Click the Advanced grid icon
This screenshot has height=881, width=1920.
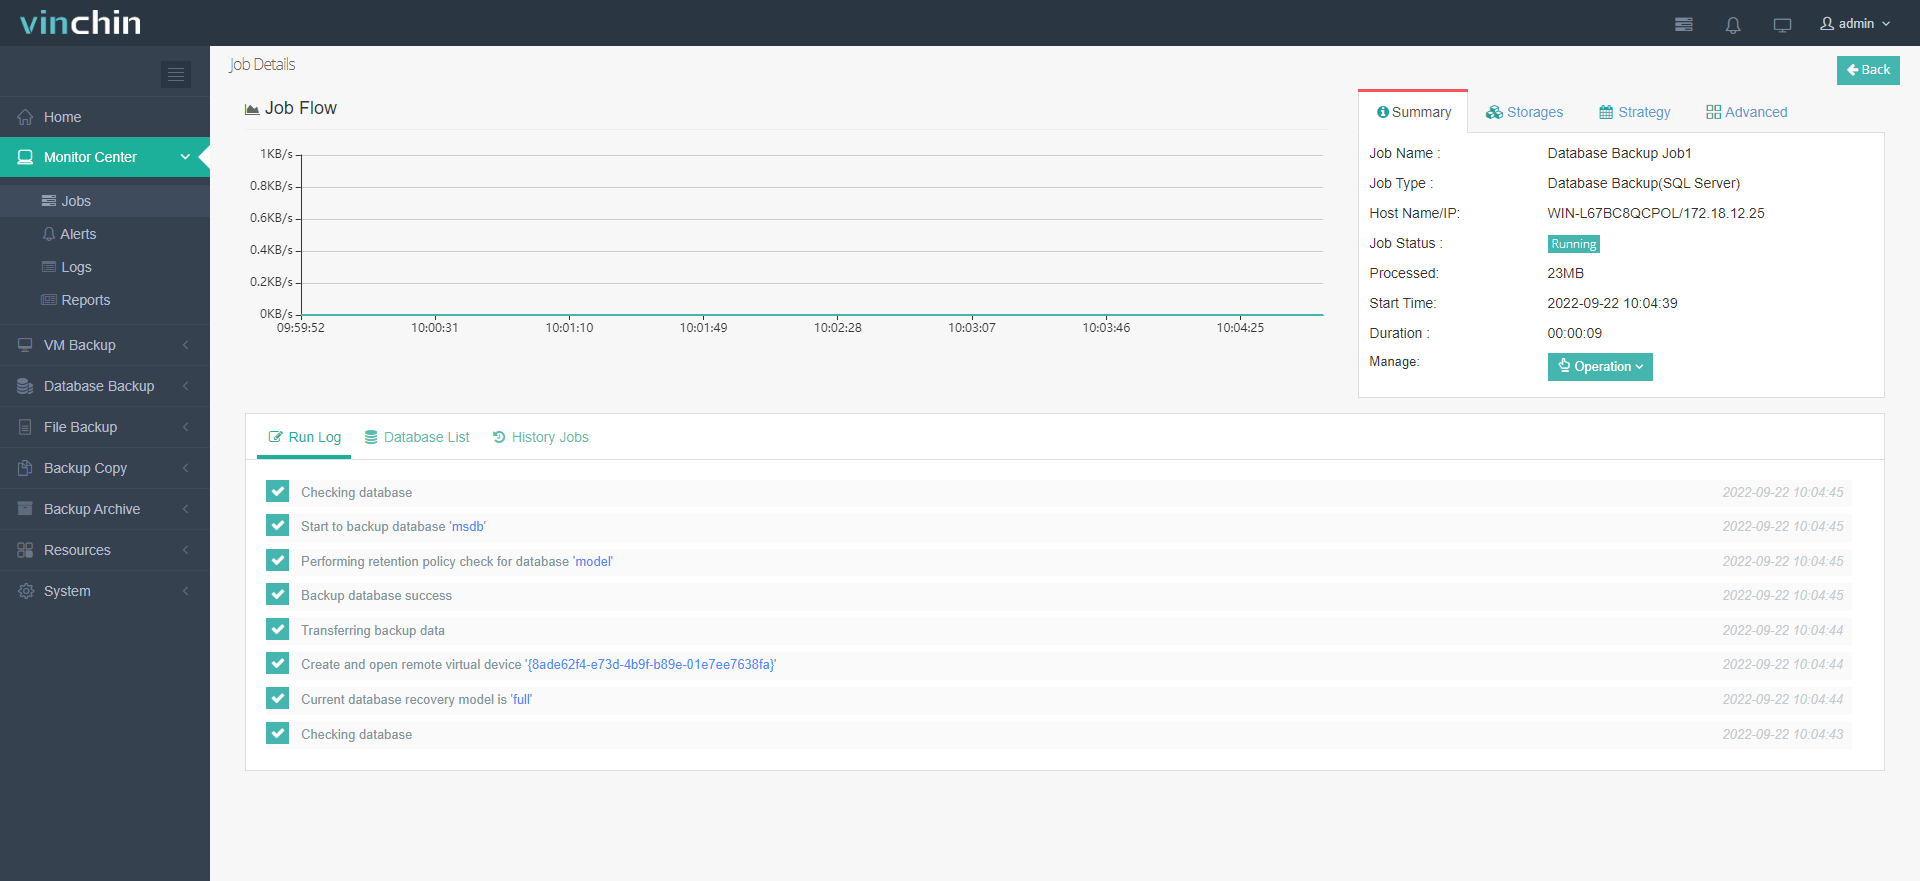pos(1713,112)
